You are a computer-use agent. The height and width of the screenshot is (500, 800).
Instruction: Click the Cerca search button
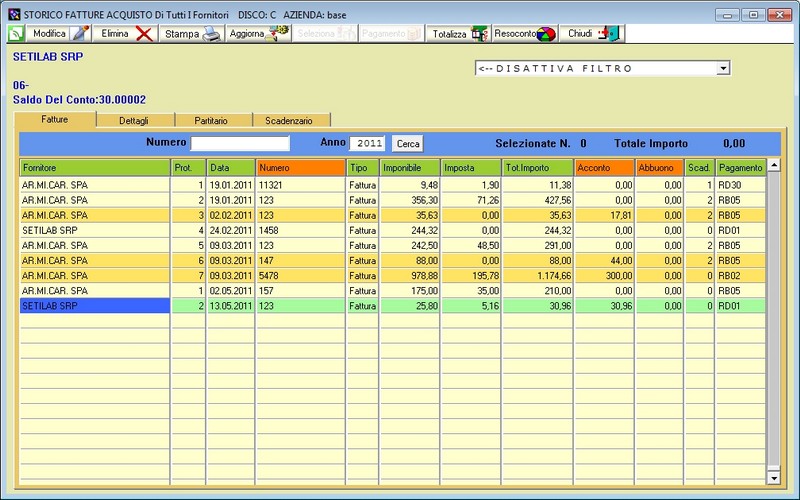click(408, 143)
